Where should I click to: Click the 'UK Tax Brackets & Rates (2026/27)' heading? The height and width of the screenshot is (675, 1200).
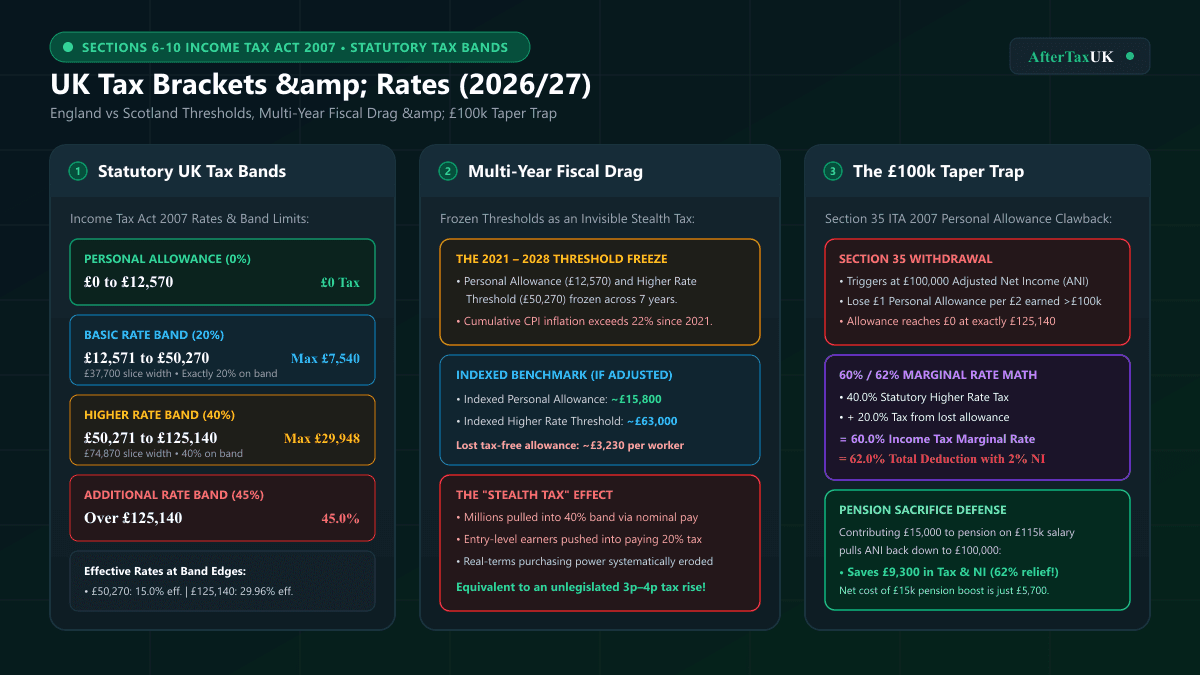(x=321, y=85)
